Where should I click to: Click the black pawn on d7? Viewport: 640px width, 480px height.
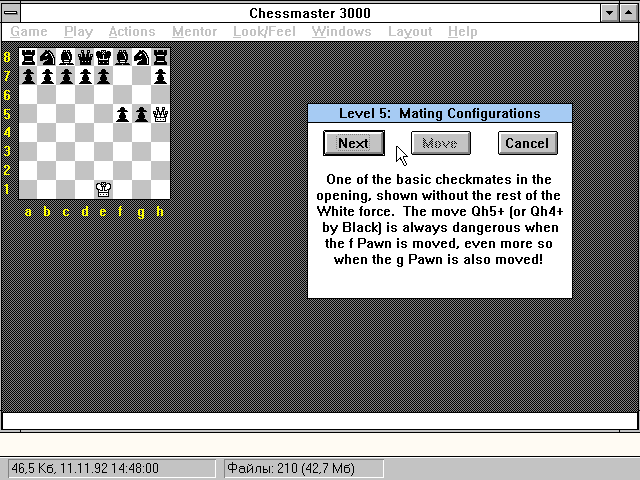[x=85, y=76]
